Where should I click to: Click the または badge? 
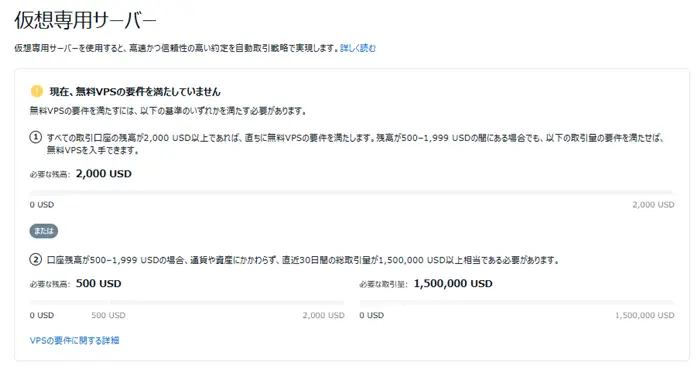[x=44, y=231]
